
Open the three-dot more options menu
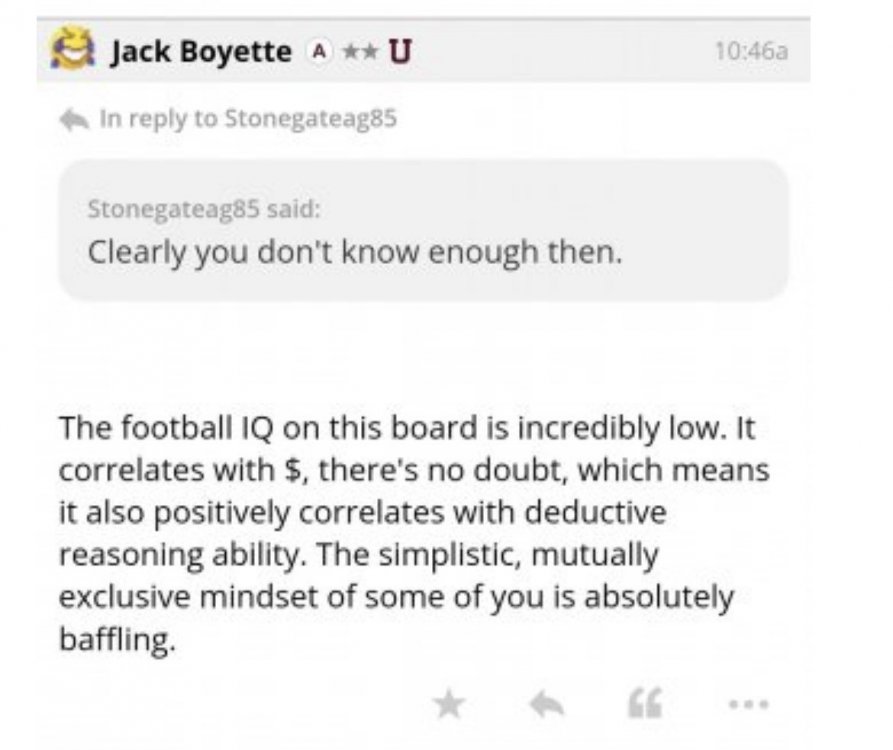point(748,705)
